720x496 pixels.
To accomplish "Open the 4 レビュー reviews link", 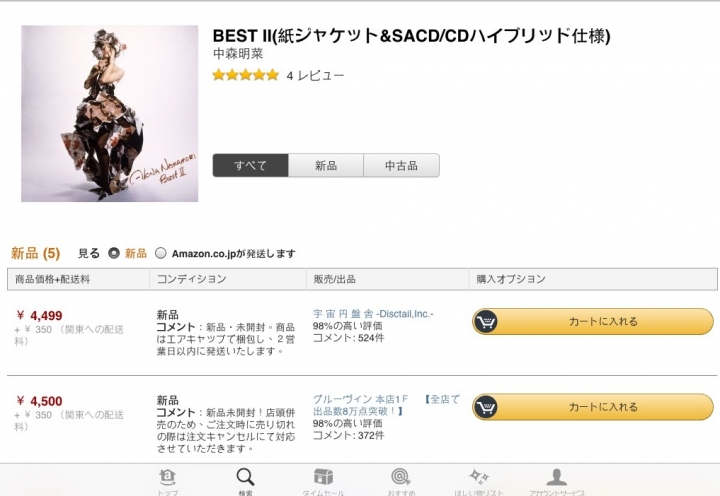I will pyautogui.click(x=315, y=75).
